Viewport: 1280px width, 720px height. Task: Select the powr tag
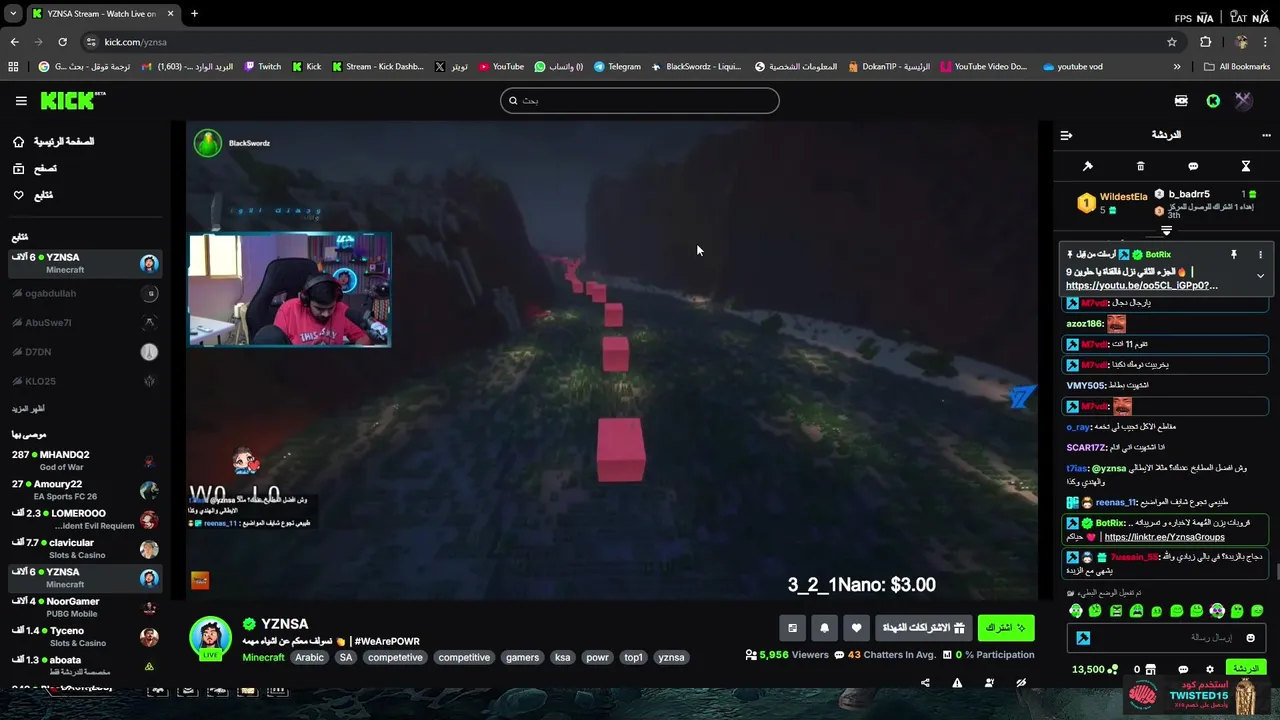click(597, 658)
